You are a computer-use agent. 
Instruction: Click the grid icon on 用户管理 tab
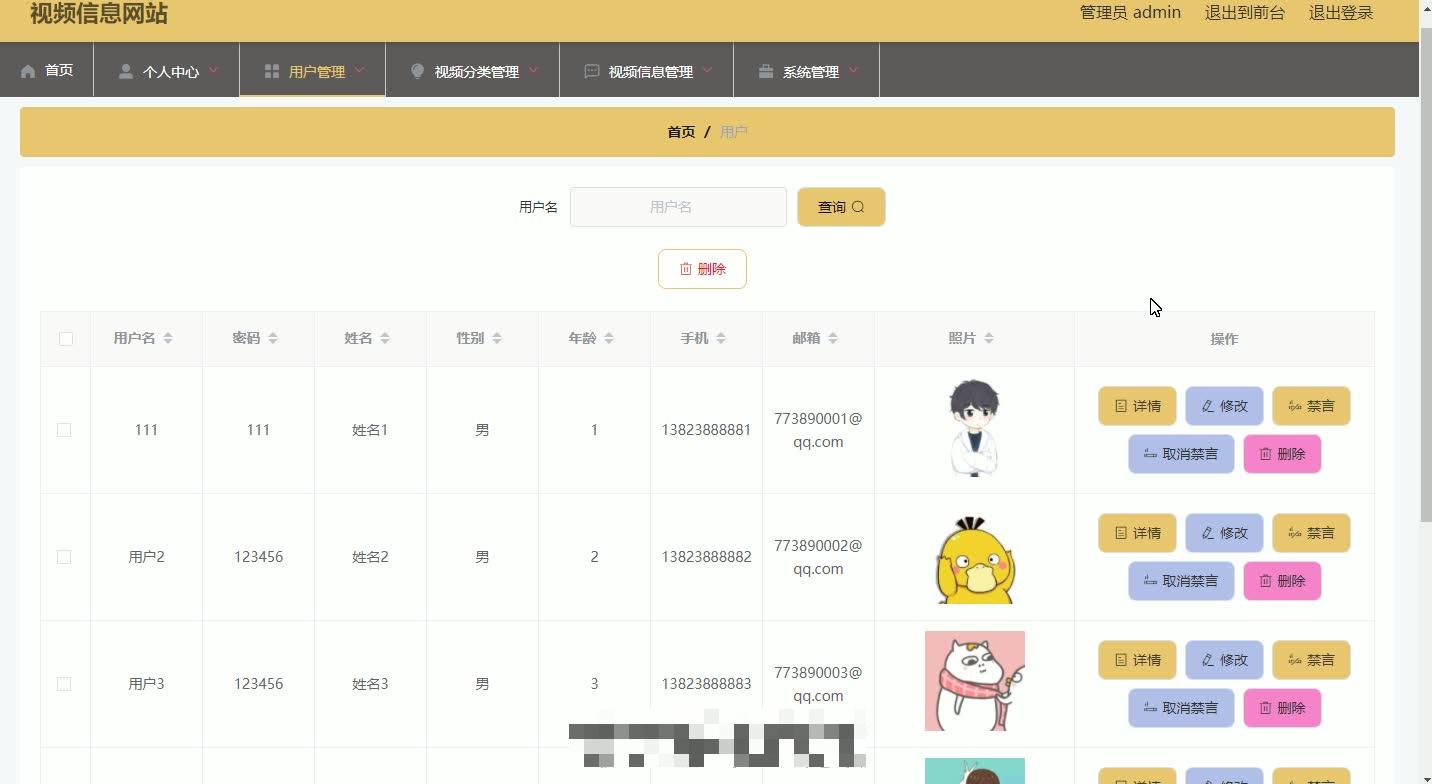click(272, 70)
